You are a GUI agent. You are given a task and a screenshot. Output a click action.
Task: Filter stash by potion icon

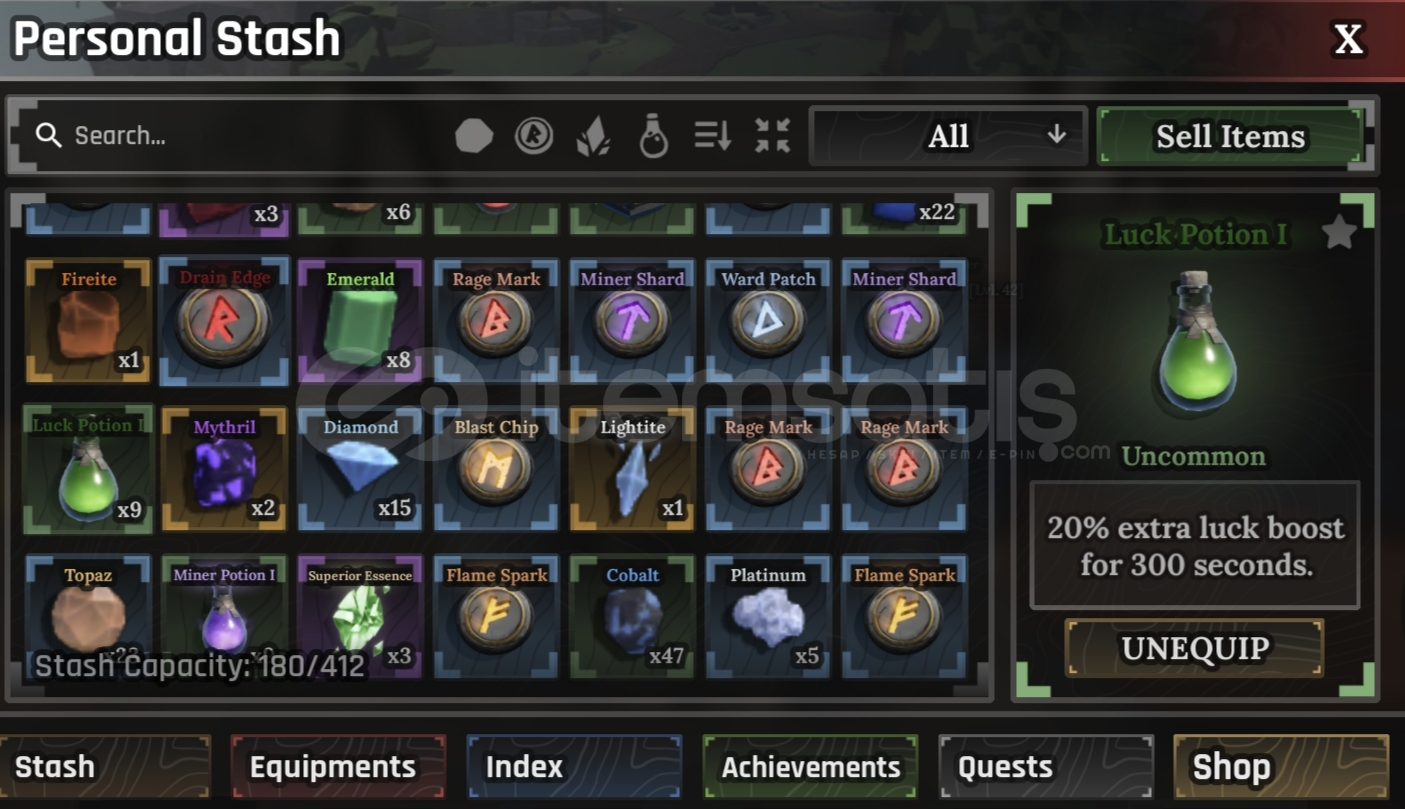653,136
